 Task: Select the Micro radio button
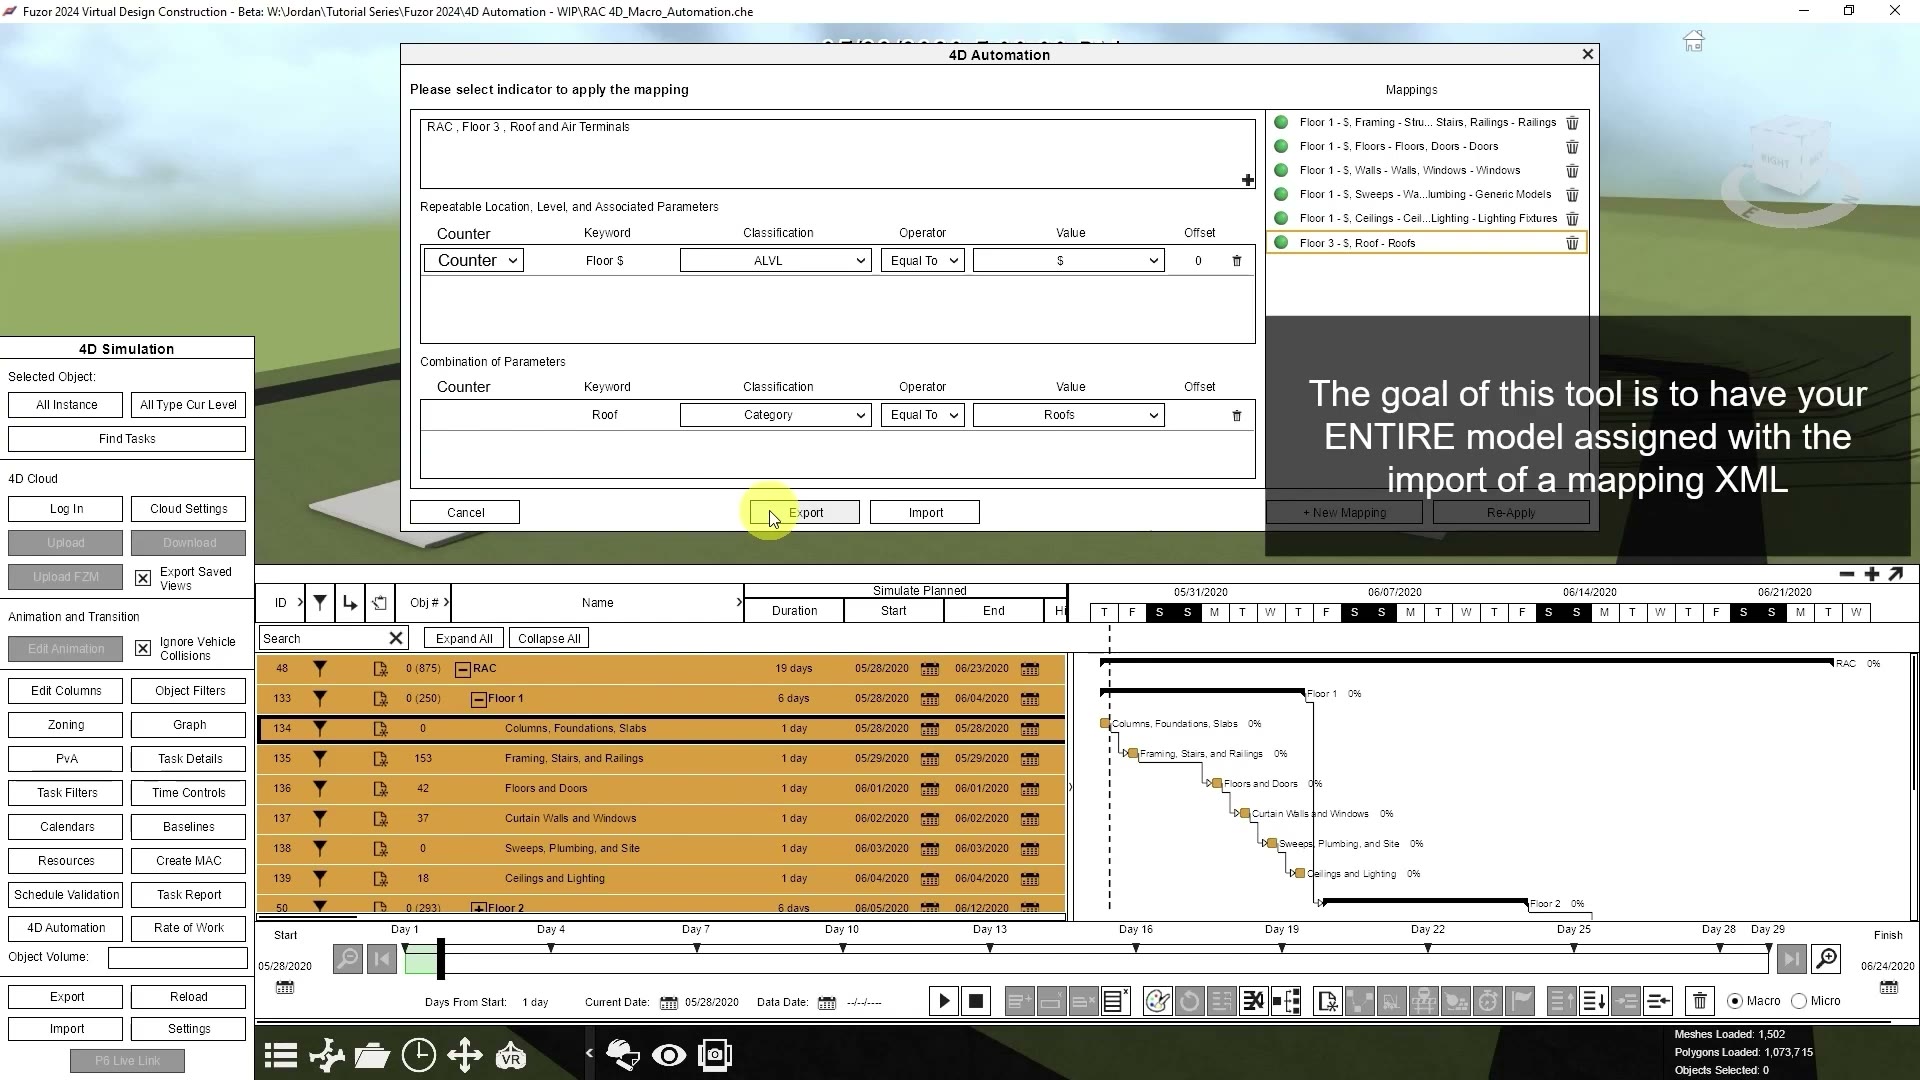click(1799, 1001)
